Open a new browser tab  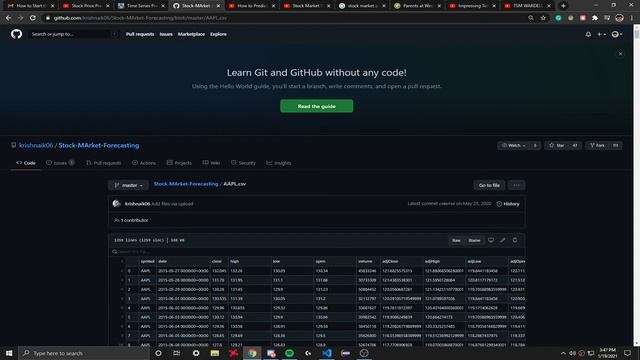click(x=563, y=6)
